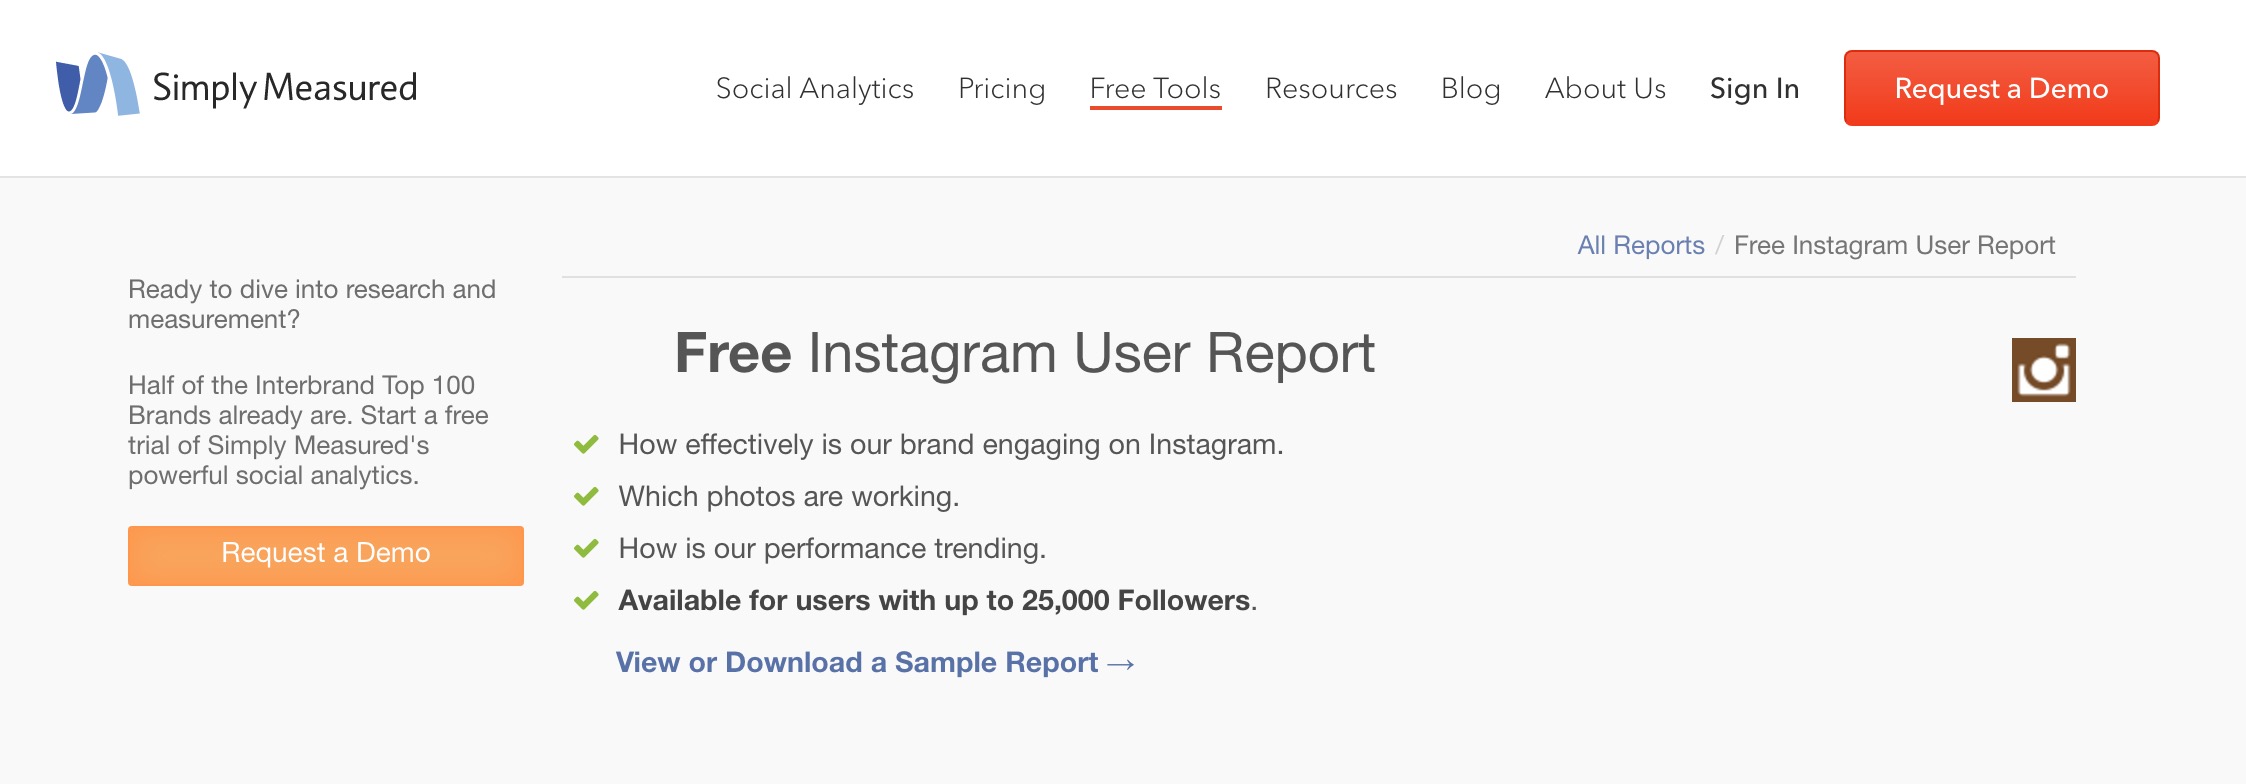Open the Social Analytics menu item
Image resolution: width=2246 pixels, height=784 pixels.
[x=814, y=89]
